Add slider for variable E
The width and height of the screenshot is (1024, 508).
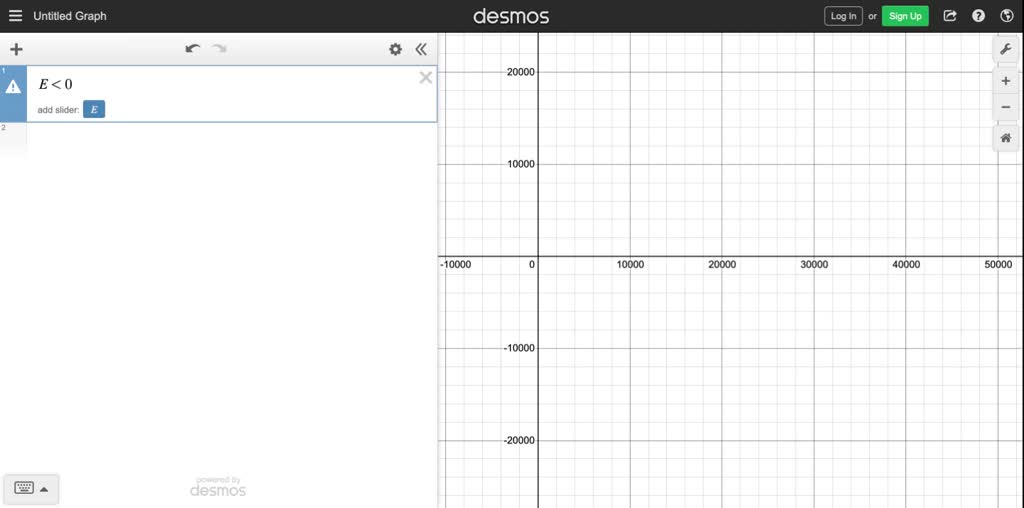[x=94, y=110]
